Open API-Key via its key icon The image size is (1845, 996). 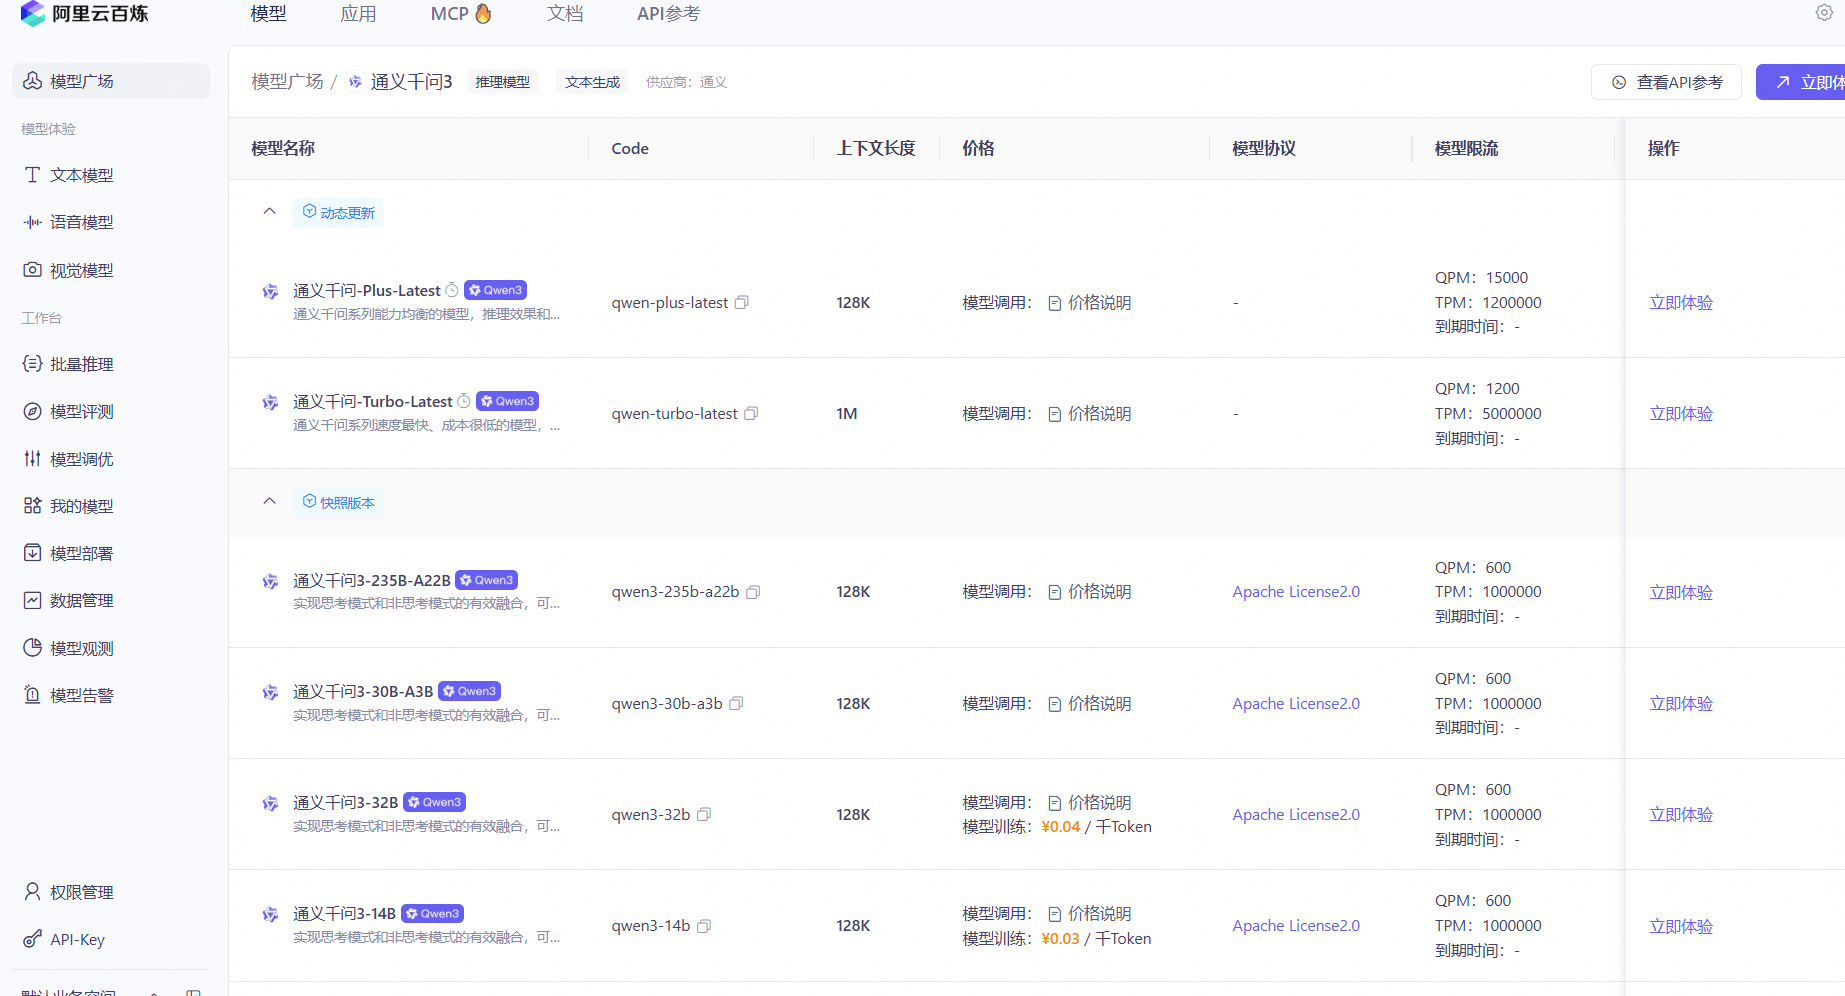tap(33, 939)
